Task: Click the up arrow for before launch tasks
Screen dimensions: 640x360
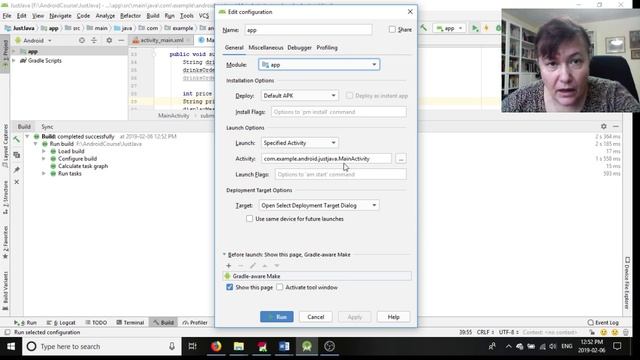Action: pyautogui.click(x=264, y=266)
